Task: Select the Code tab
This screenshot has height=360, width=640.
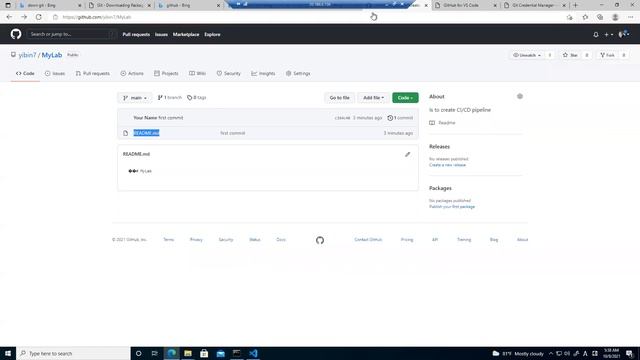Action: click(25, 73)
